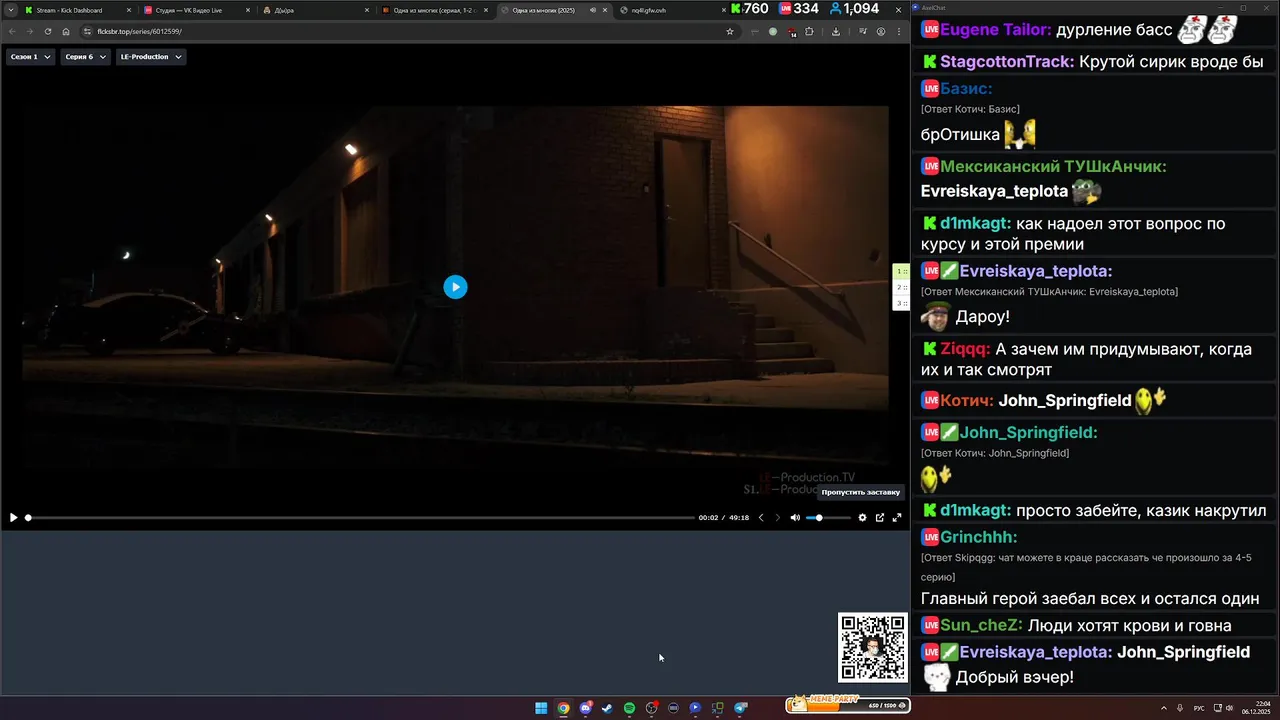Bookmark this page with star icon
Screen dimensions: 1280x720
click(730, 31)
